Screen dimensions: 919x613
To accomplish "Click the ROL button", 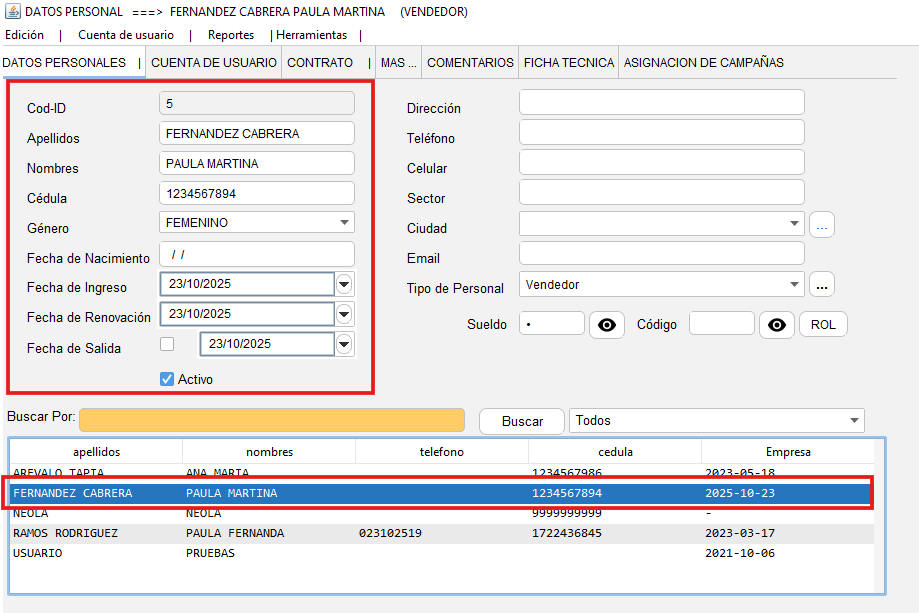I will pos(823,324).
